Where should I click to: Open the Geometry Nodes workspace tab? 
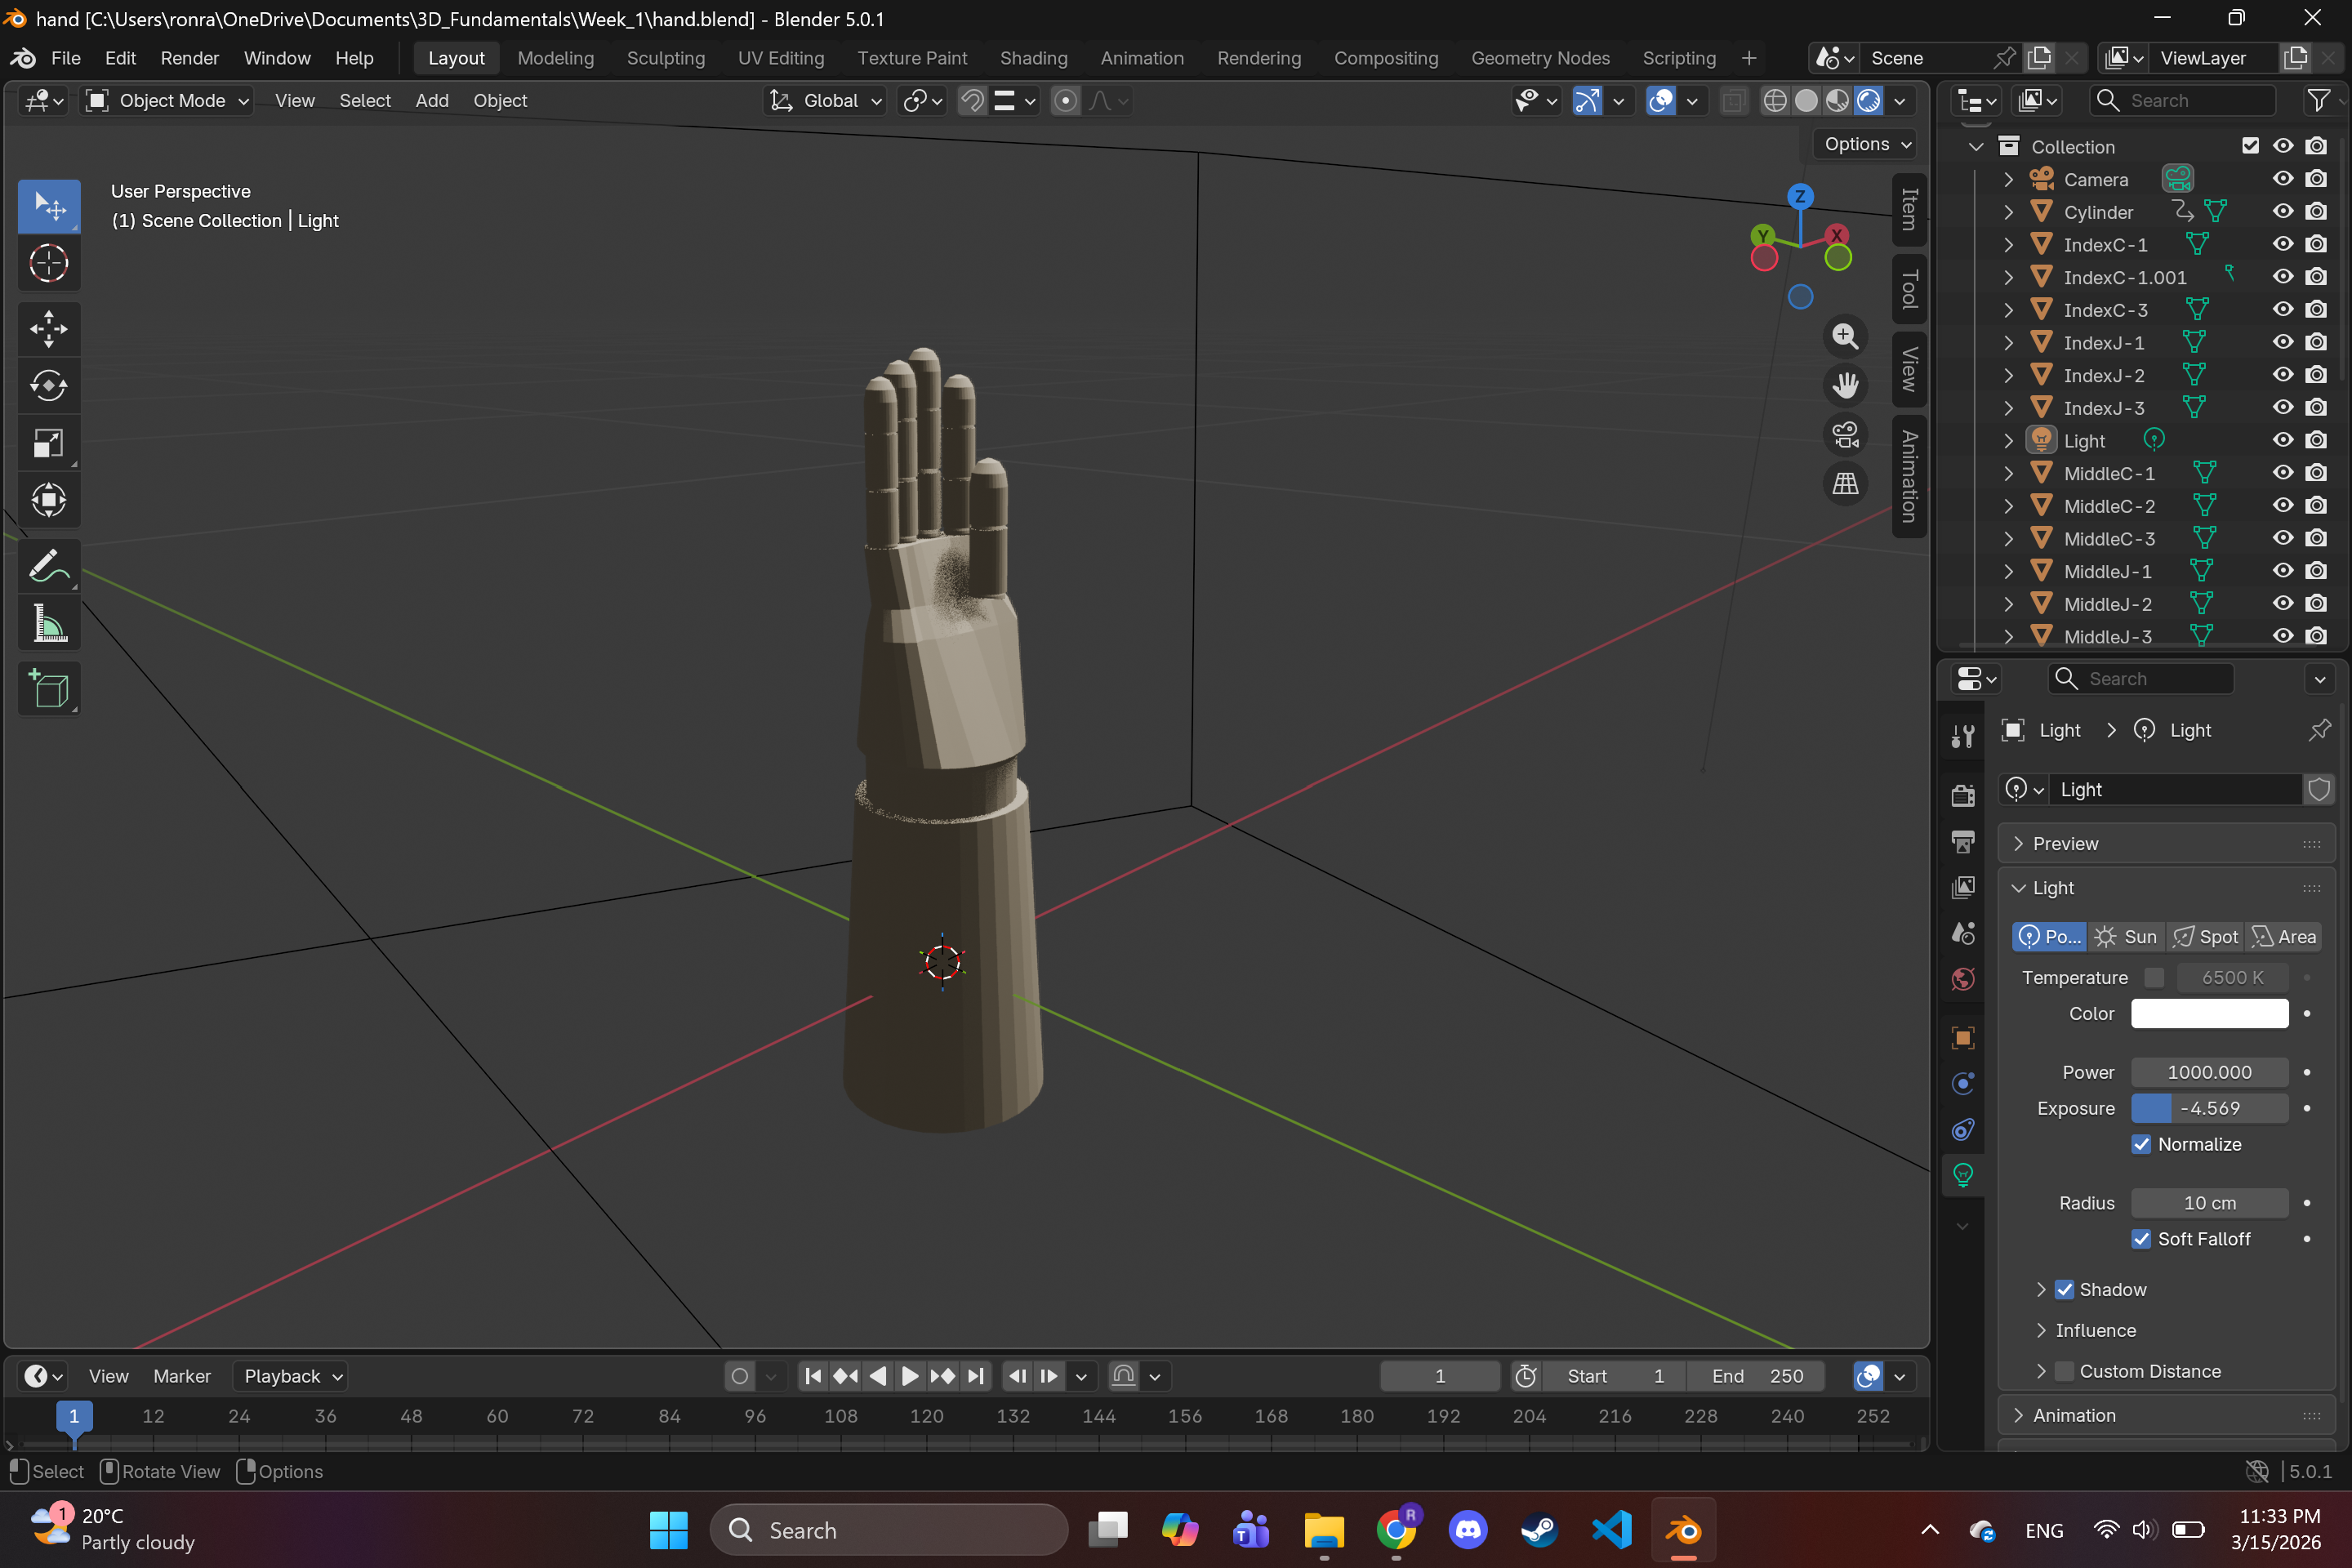[1540, 58]
